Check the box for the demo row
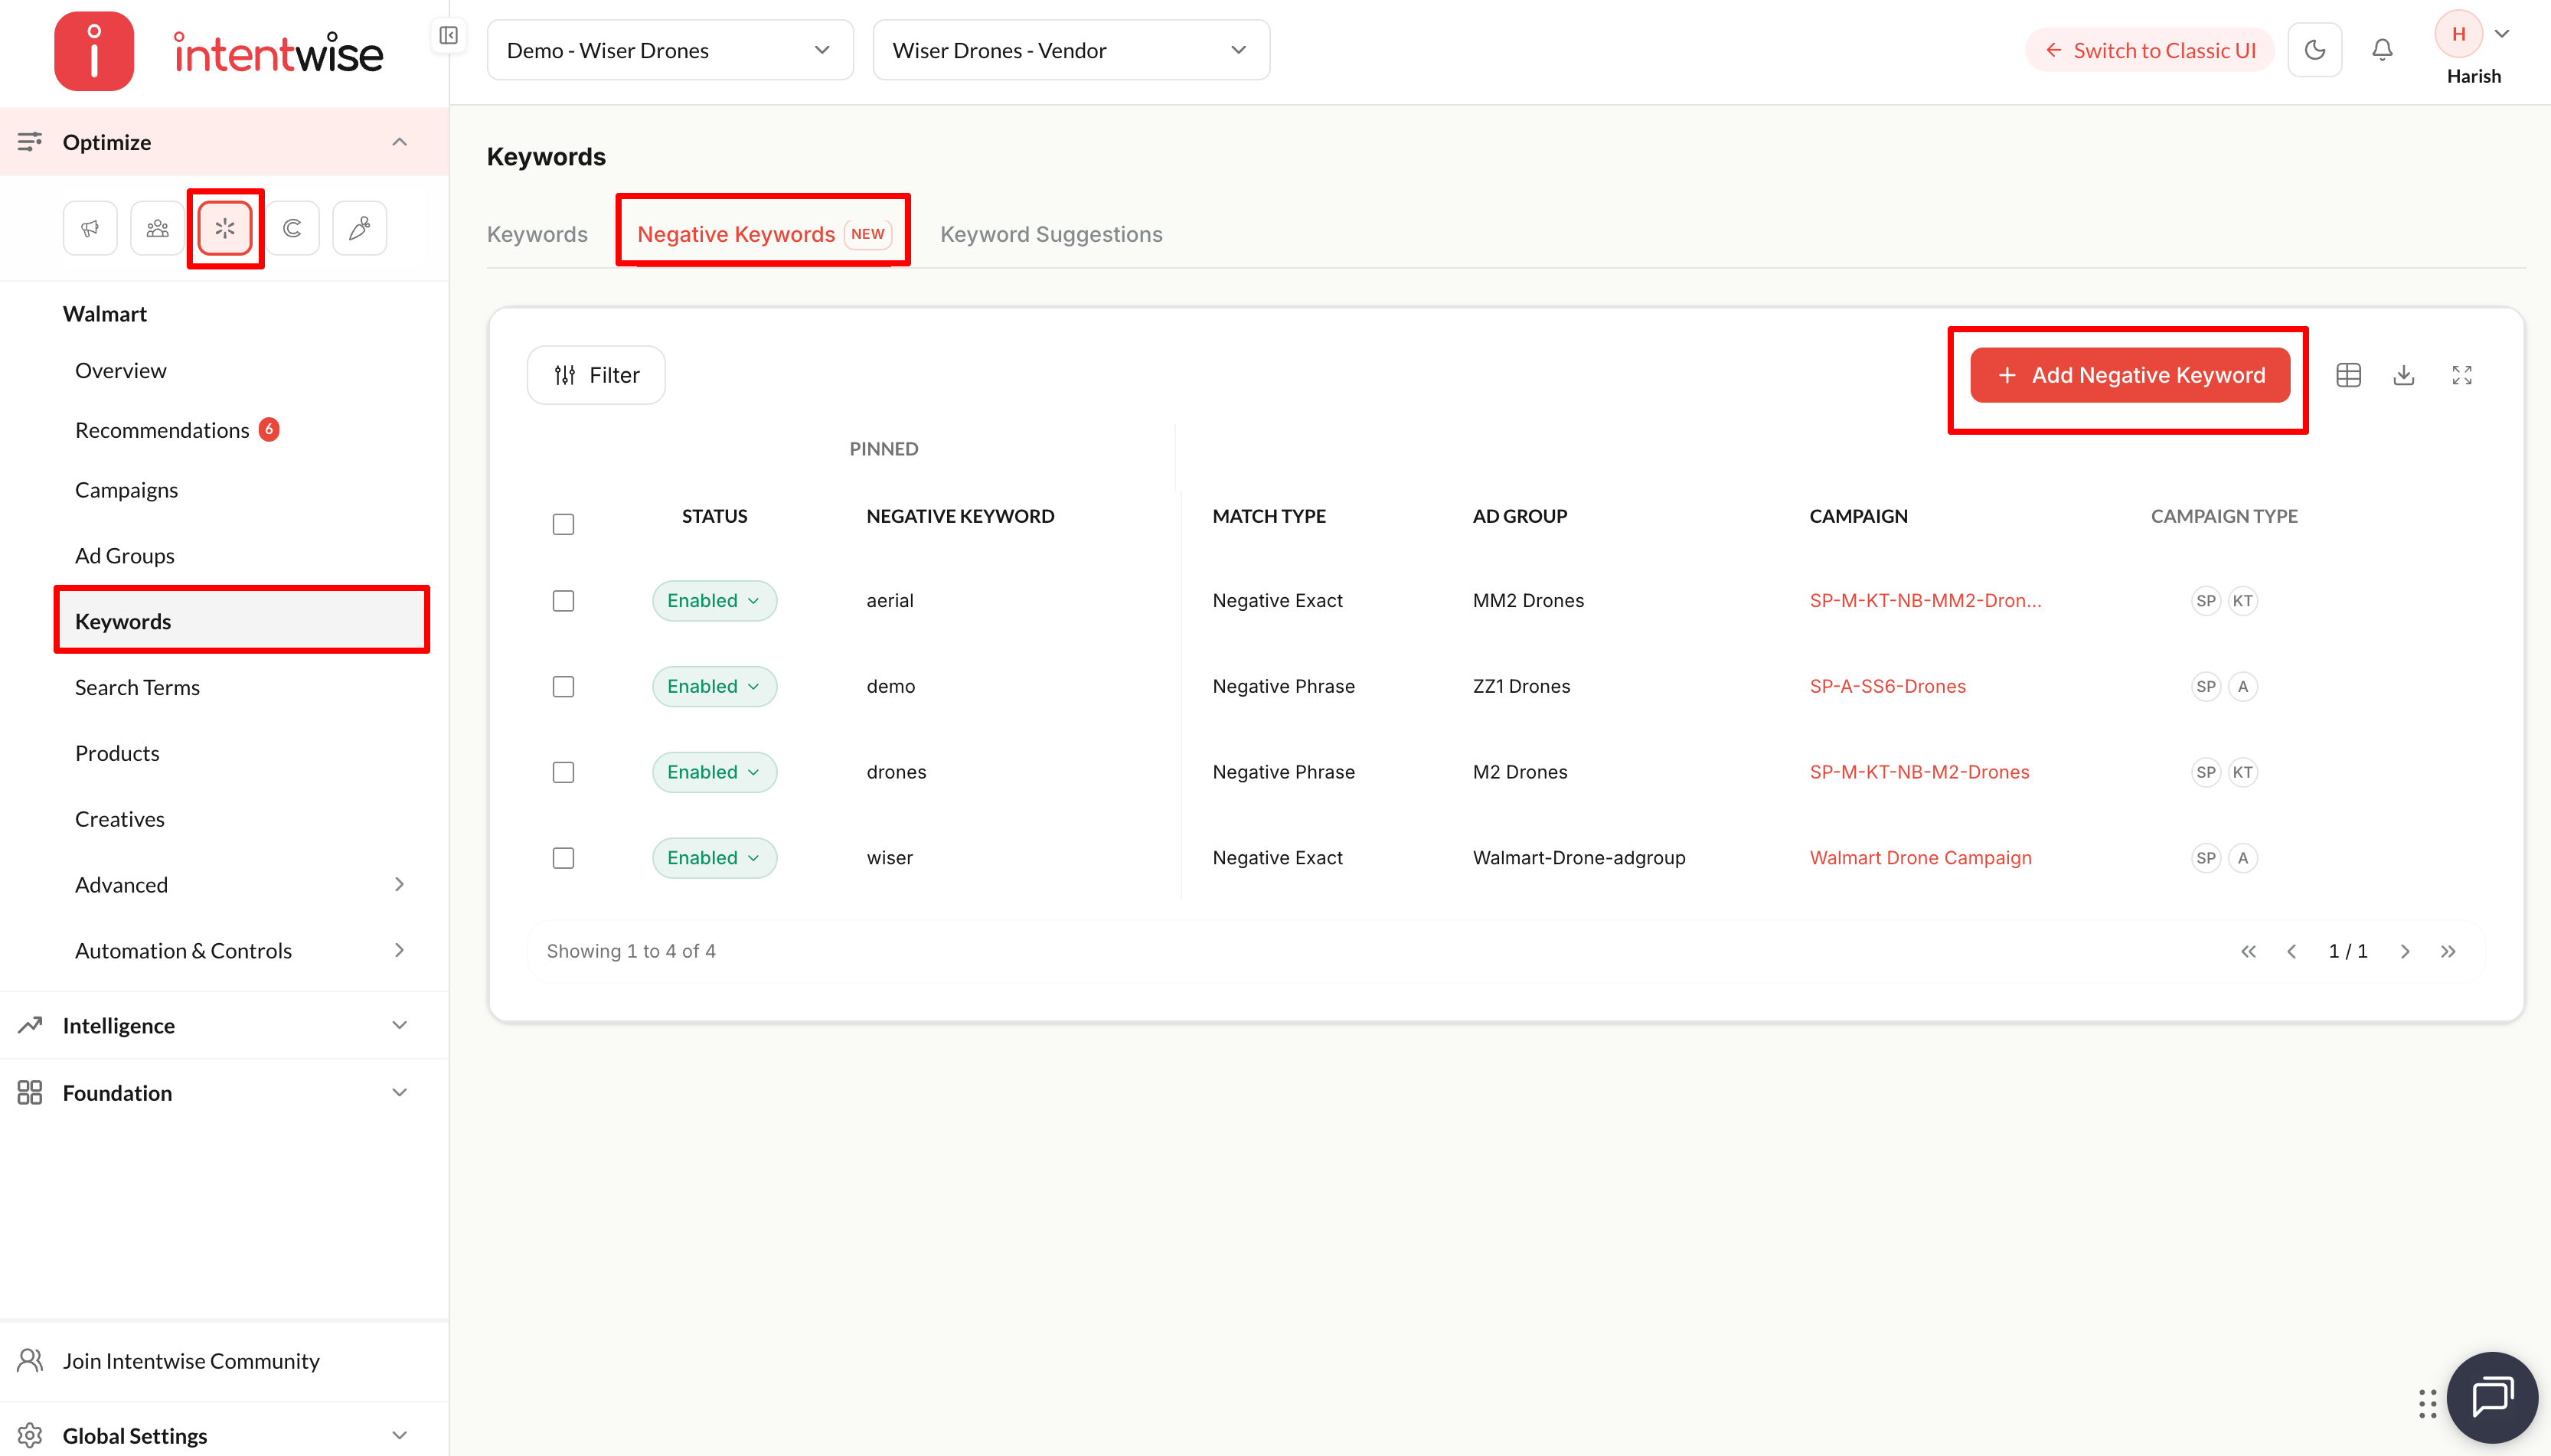This screenshot has width=2551, height=1456. 563,687
